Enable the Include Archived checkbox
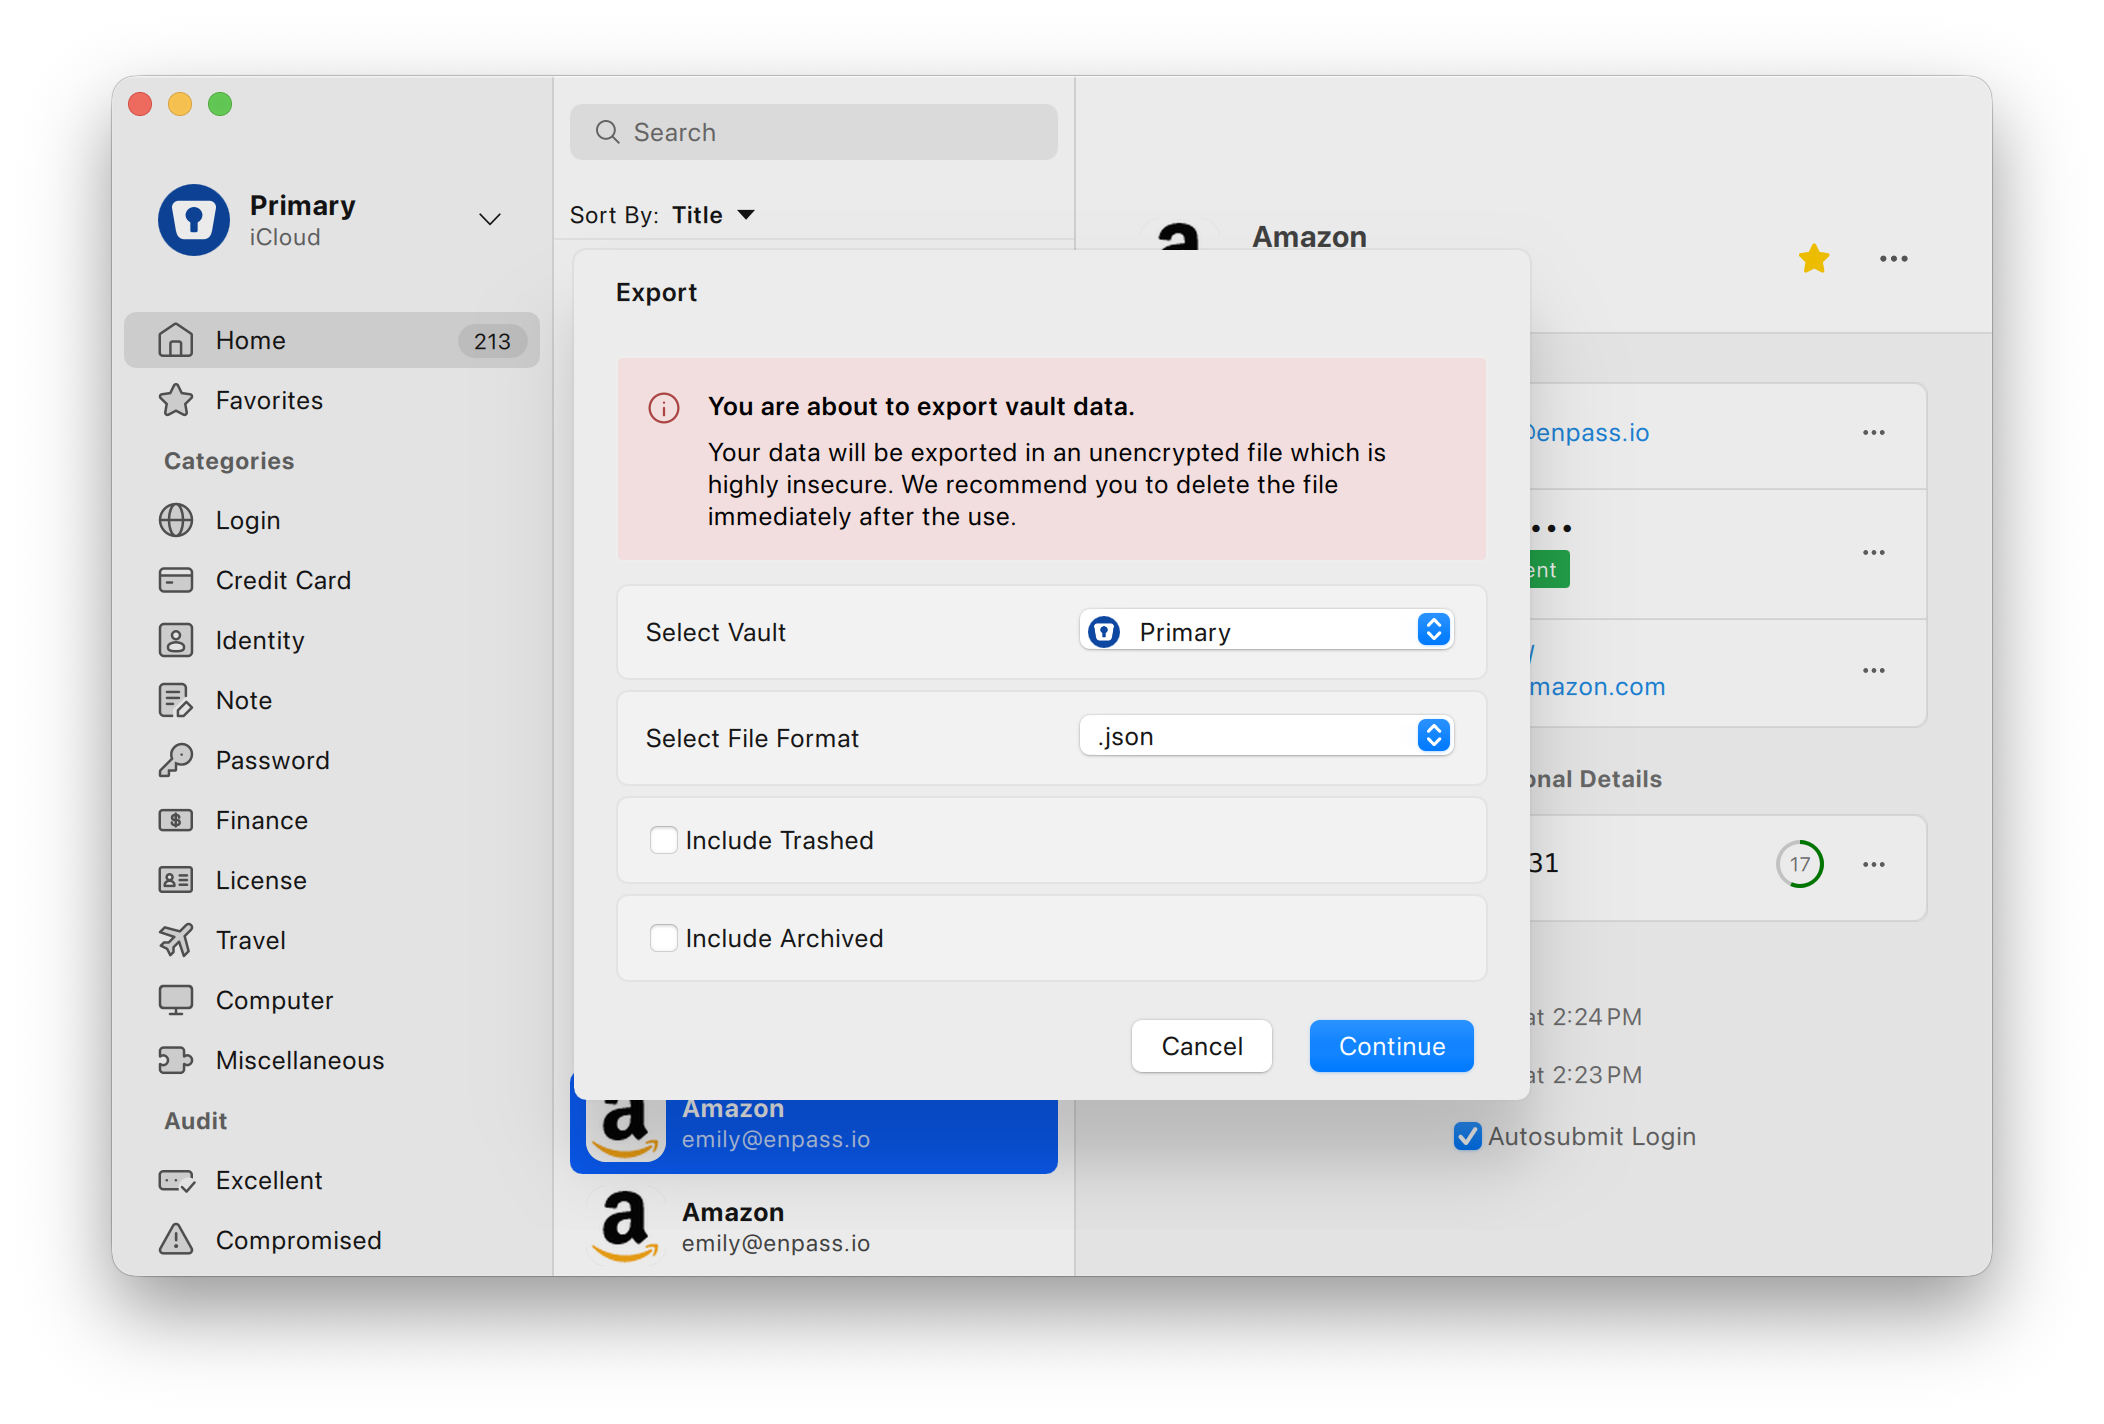The height and width of the screenshot is (1424, 2104). point(664,938)
